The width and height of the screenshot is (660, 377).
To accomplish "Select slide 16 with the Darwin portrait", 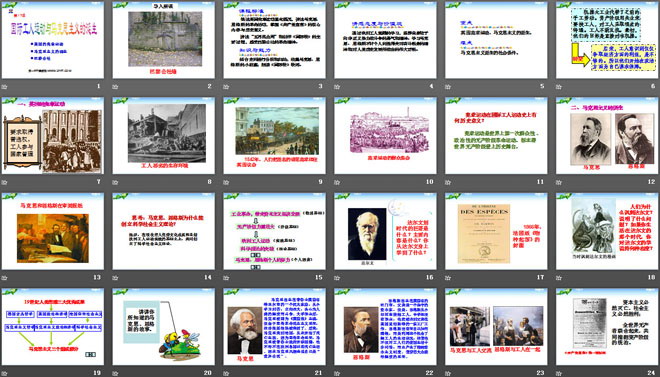I will 385,231.
